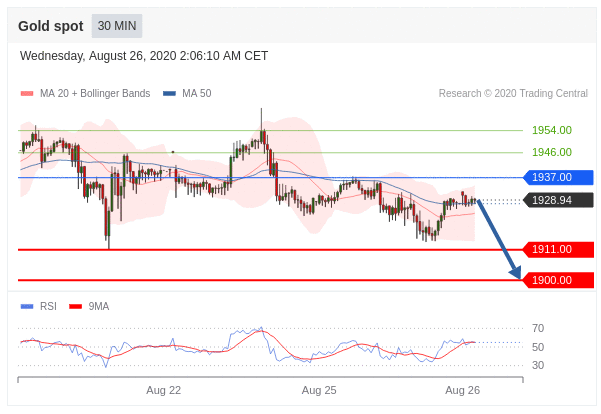Image resolution: width=601 pixels, height=414 pixels.
Task: Click the RSI 50 axis label
Action: [x=538, y=347]
